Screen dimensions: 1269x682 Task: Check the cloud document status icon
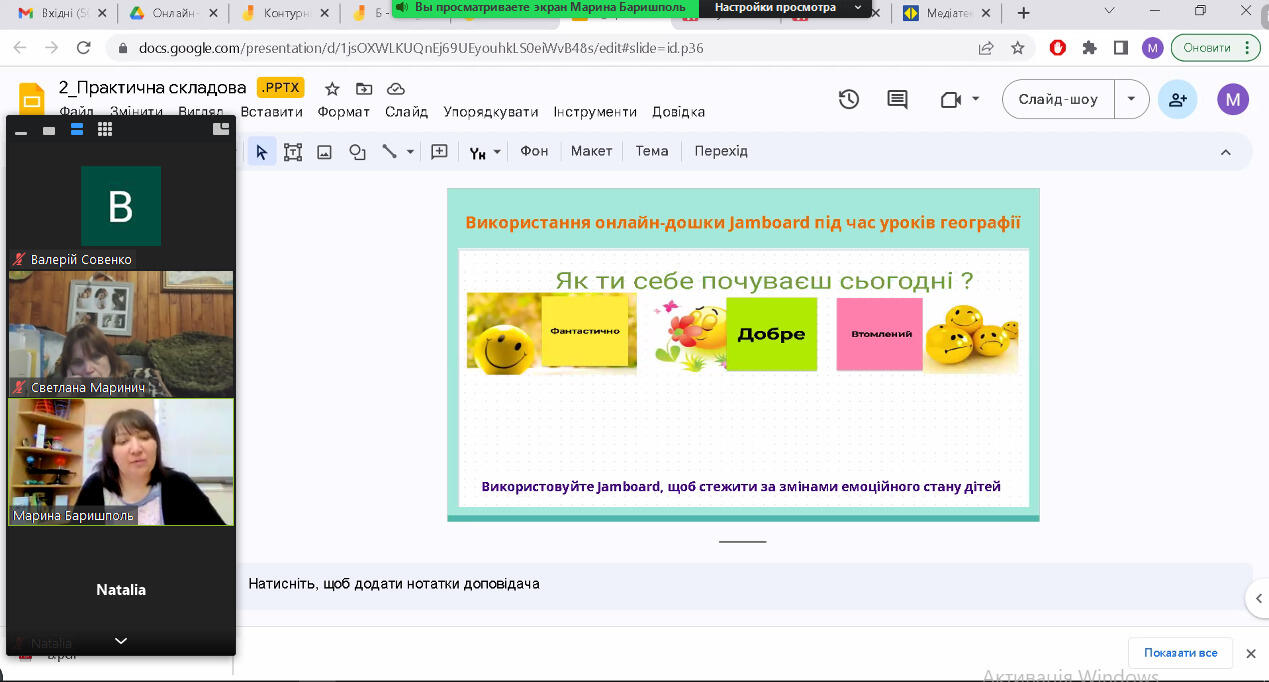point(395,89)
